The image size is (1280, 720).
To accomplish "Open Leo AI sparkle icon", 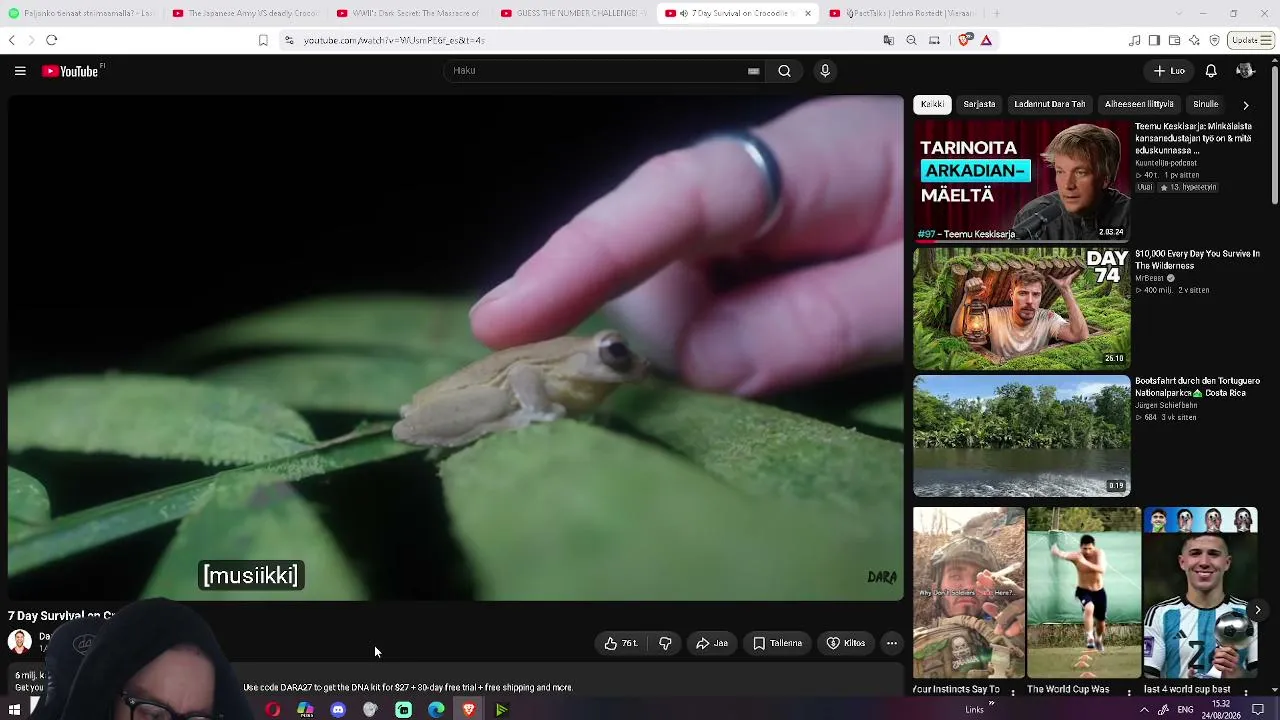I will (1194, 40).
